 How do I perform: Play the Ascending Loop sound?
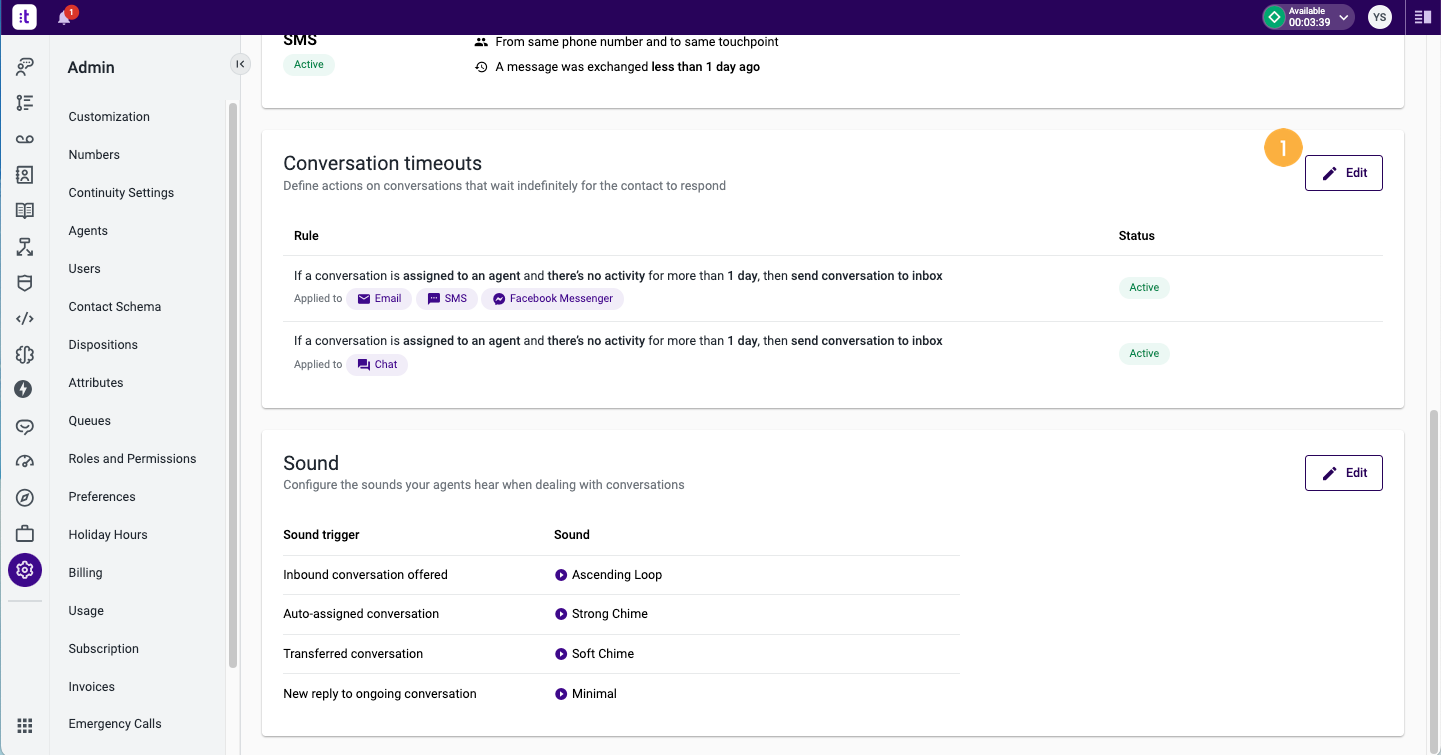(x=561, y=575)
